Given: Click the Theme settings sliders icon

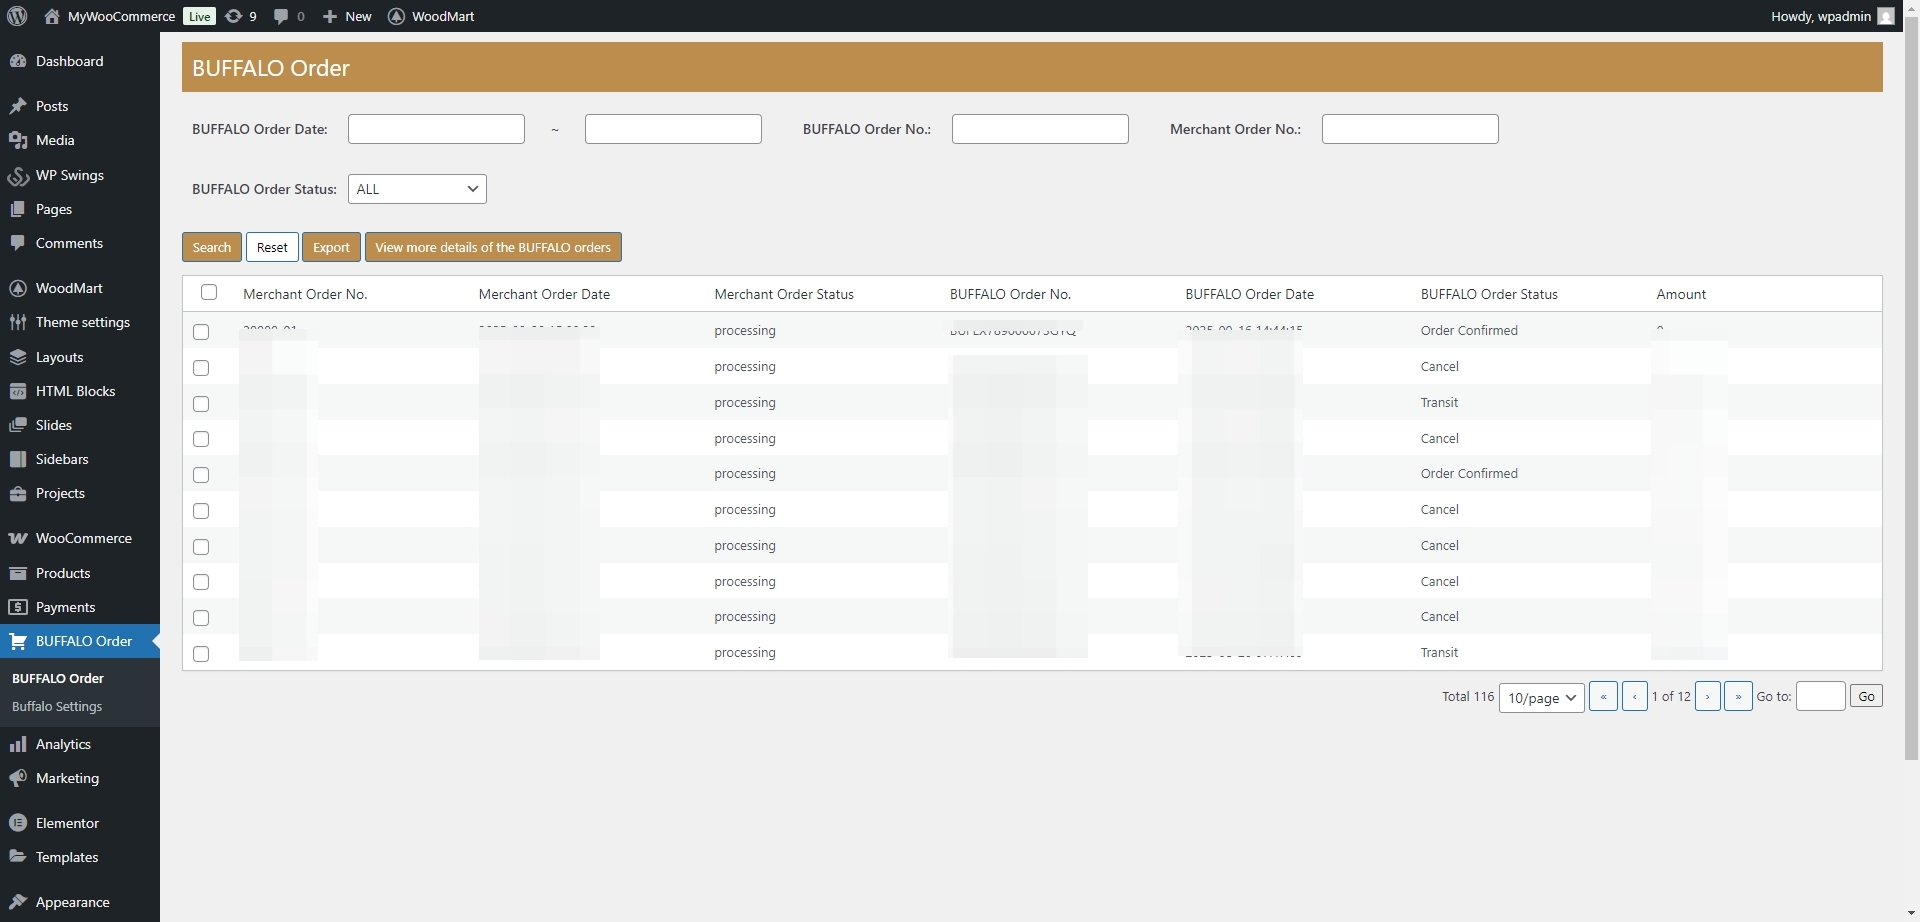Looking at the screenshot, I should click(18, 322).
